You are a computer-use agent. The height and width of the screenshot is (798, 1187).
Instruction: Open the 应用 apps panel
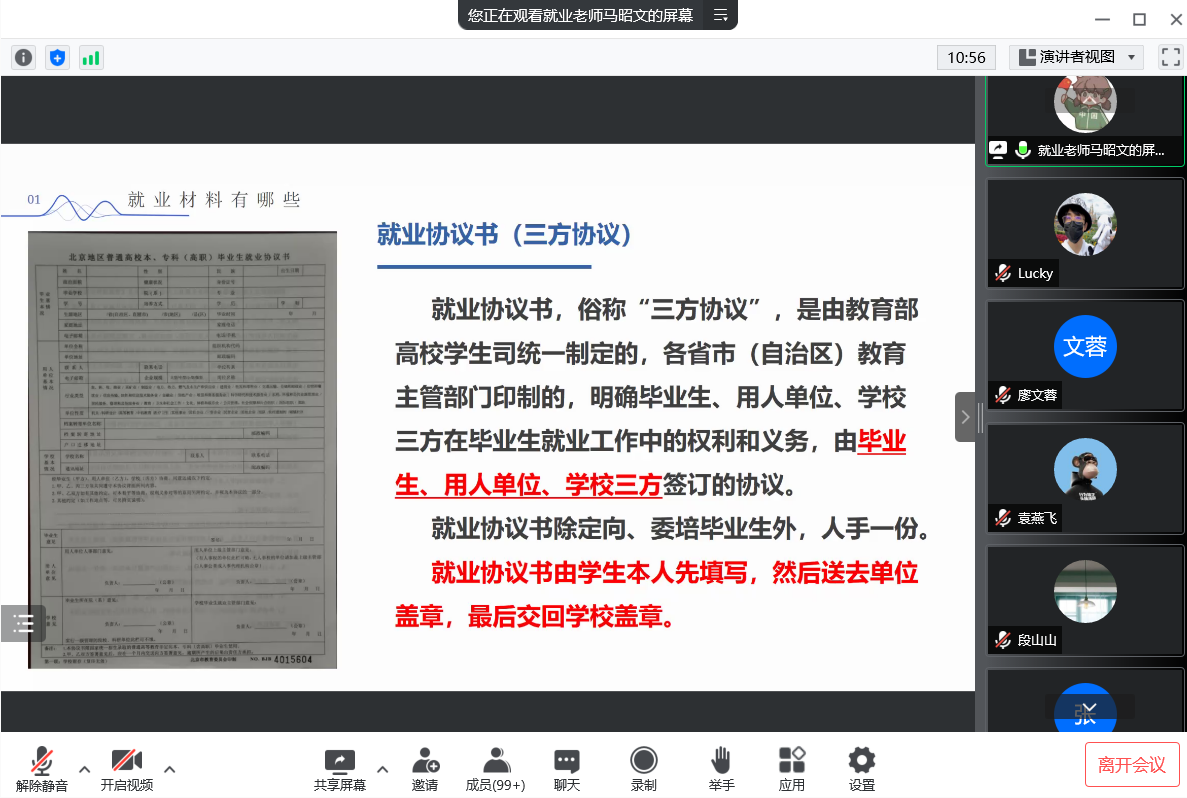pos(792,769)
